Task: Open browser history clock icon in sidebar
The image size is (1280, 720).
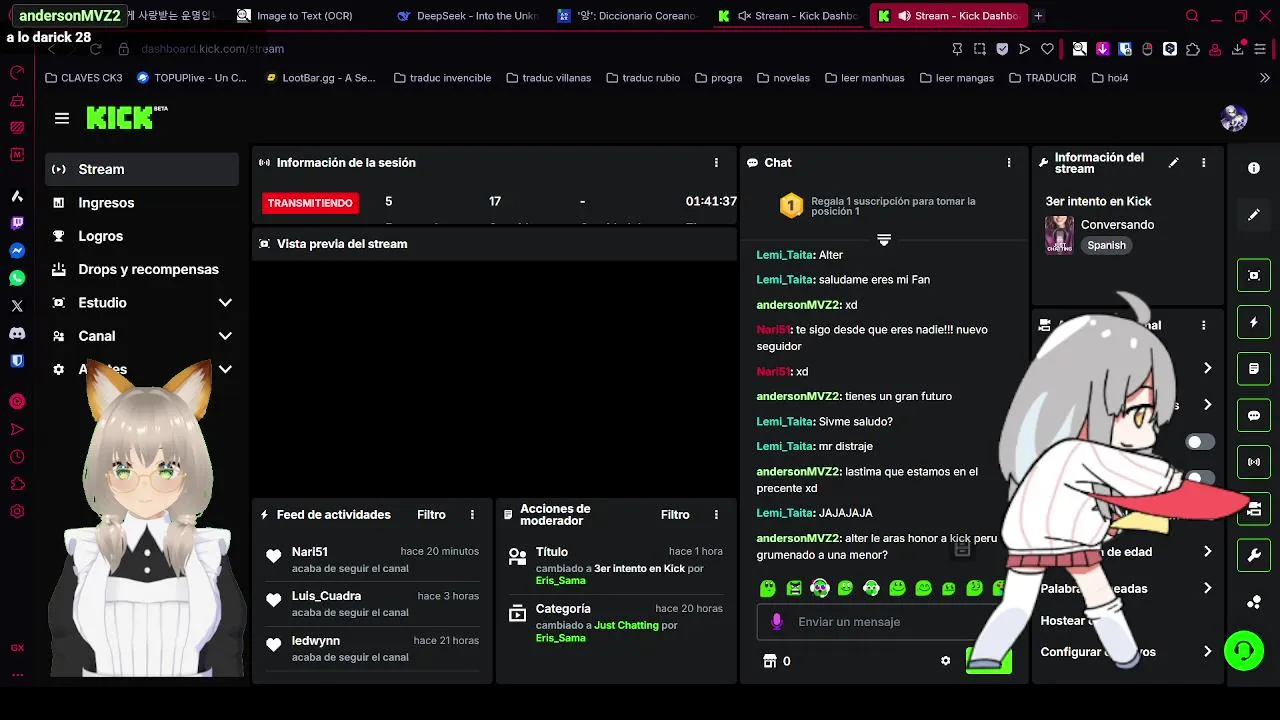Action: point(17,457)
